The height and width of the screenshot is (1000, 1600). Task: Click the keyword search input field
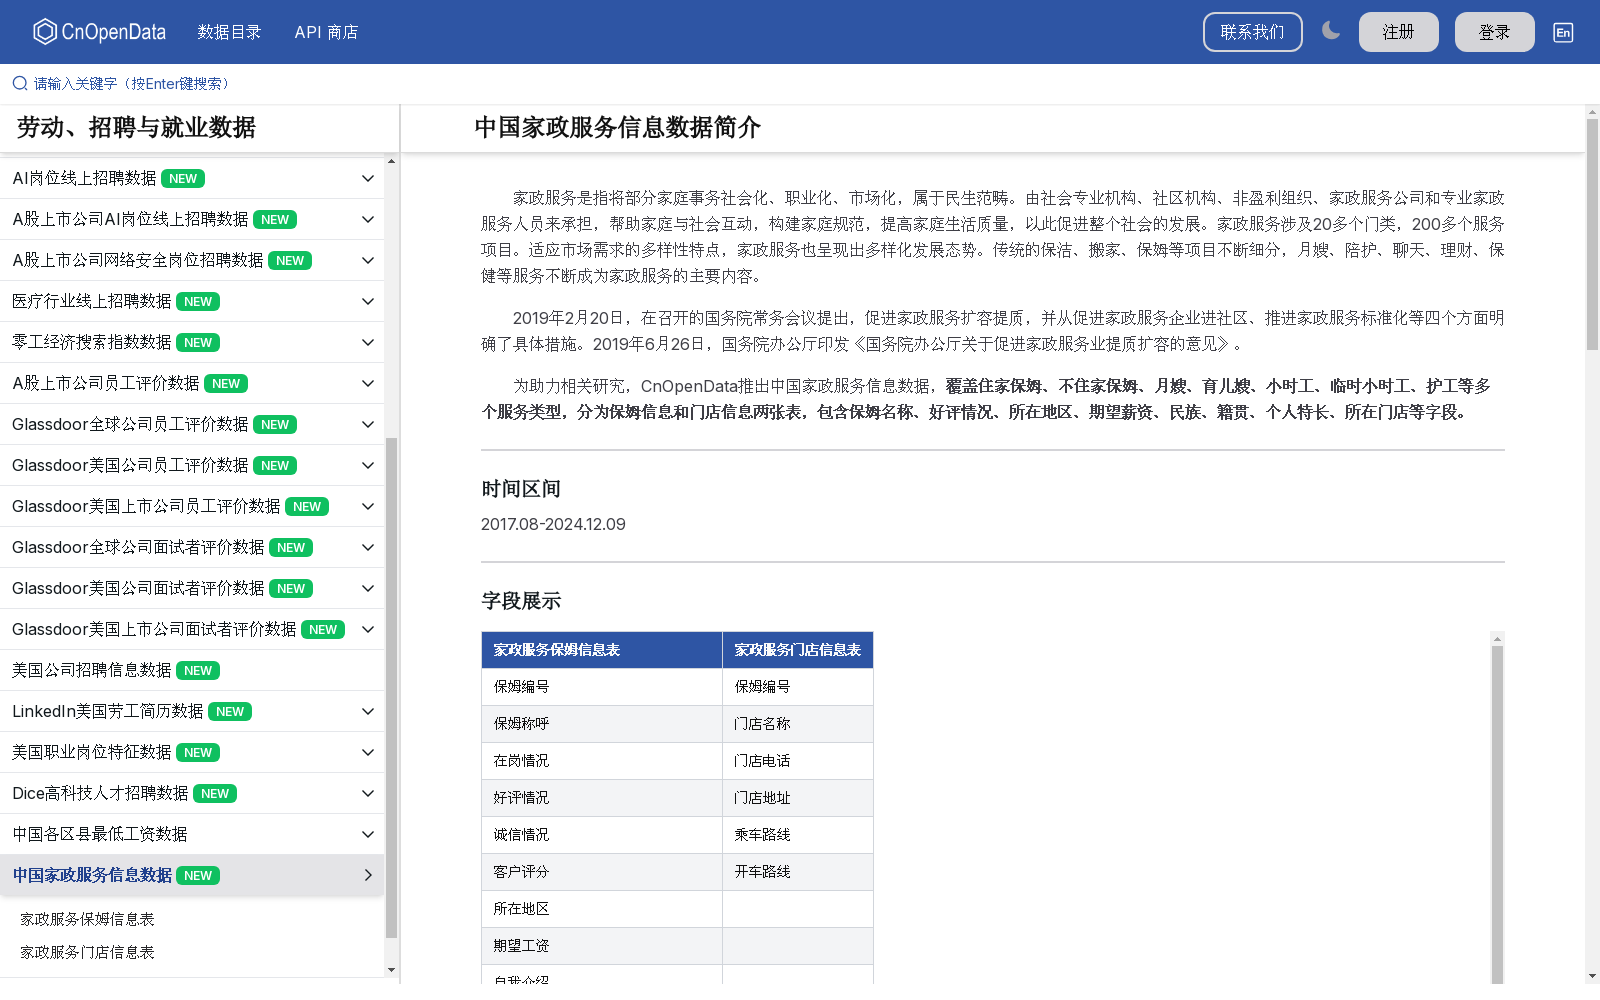pyautogui.click(x=130, y=83)
